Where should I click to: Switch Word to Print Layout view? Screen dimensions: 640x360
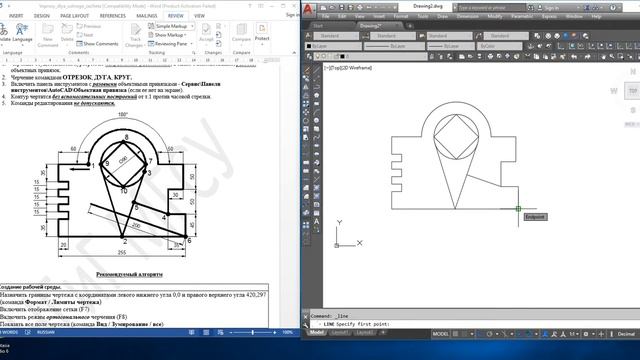(206, 333)
